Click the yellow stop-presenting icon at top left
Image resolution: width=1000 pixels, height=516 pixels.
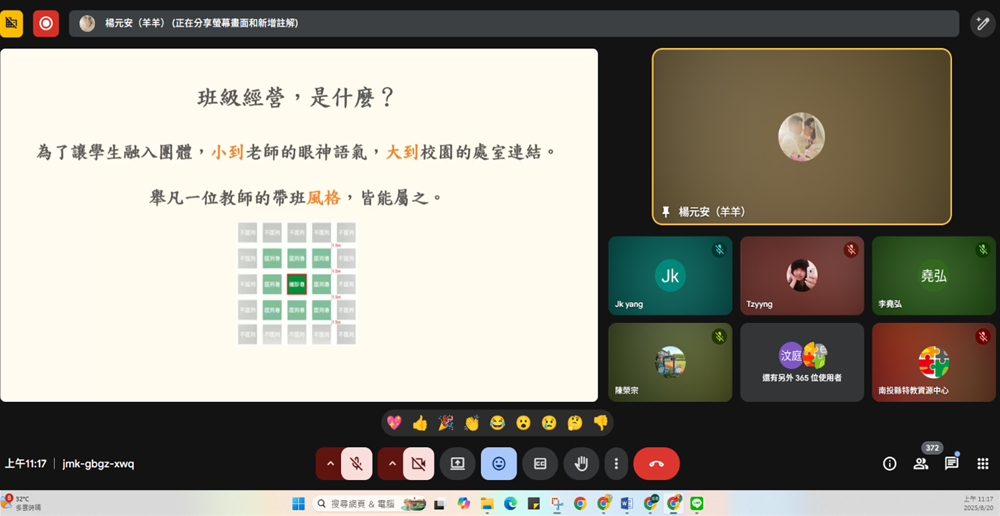pyautogui.click(x=11, y=24)
